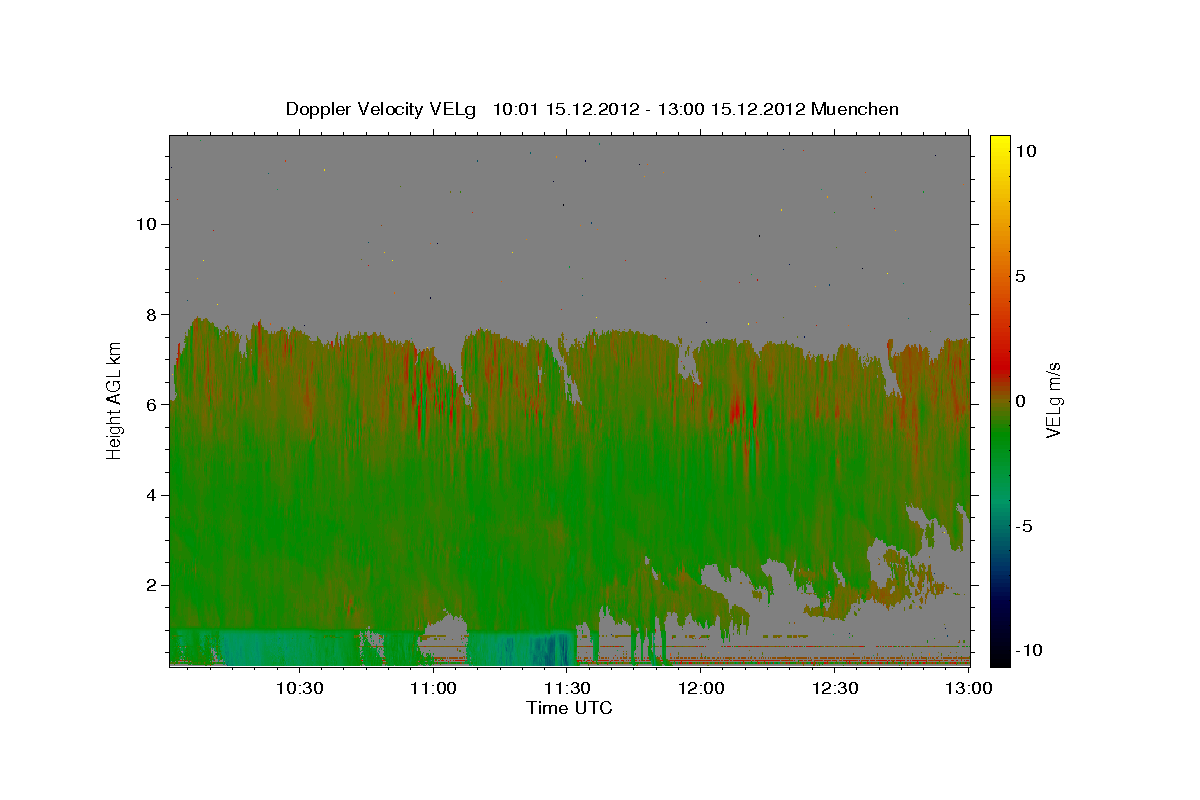This screenshot has height=800, width=1200.
Task: Click the colorbar tick label 0
Action: point(1019,401)
